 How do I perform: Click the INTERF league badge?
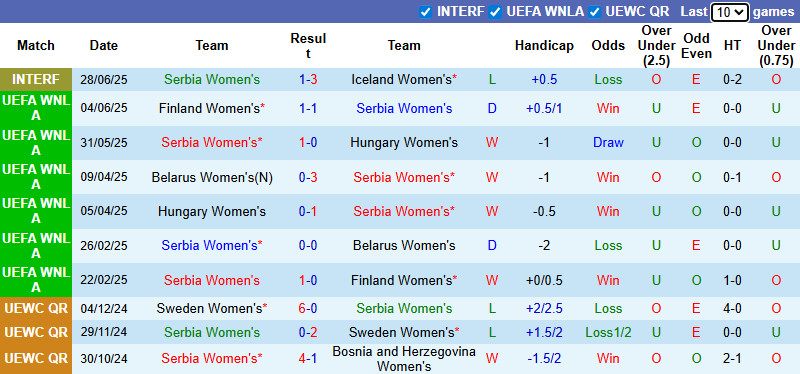click(36, 80)
